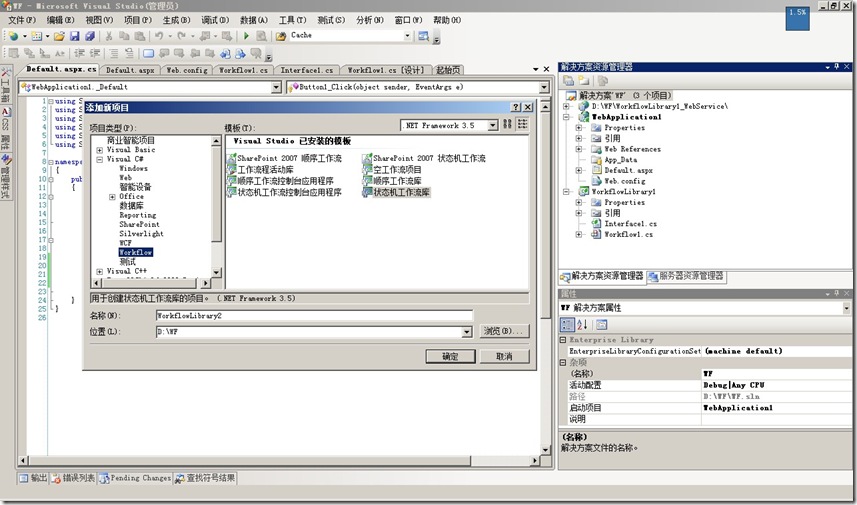
Task: Open the 错误列表 error list tab
Action: click(x=74, y=478)
